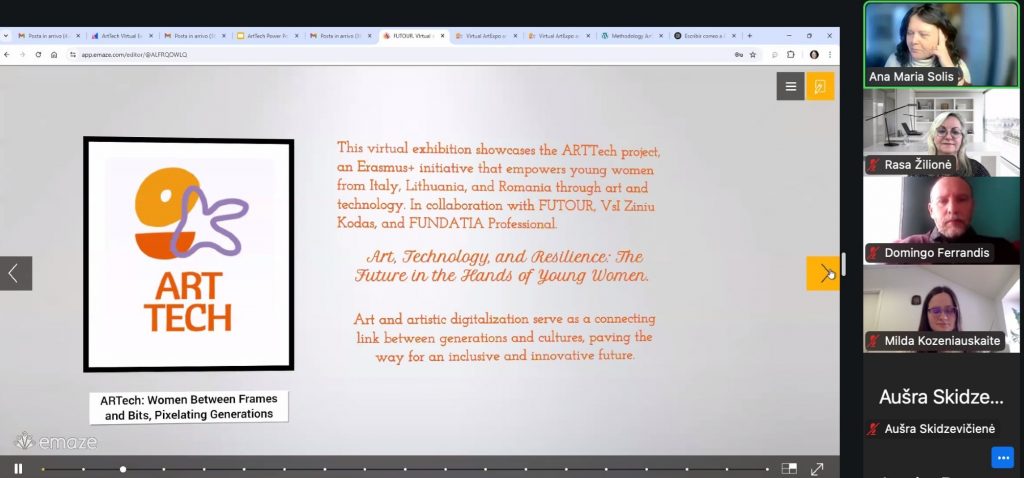Click the paragraph starting This virtual exhibition showcases
1024x478 pixels.
click(x=499, y=185)
